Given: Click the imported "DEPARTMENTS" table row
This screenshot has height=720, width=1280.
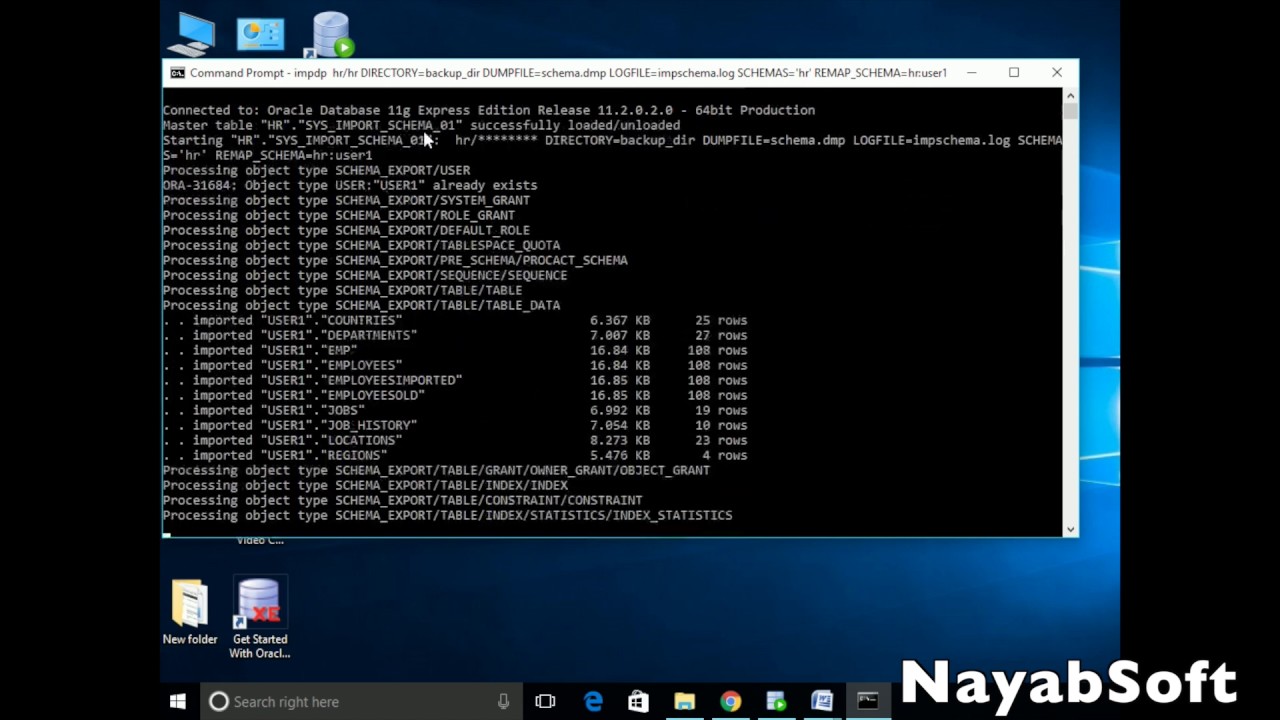Looking at the screenshot, I should pyautogui.click(x=455, y=335).
